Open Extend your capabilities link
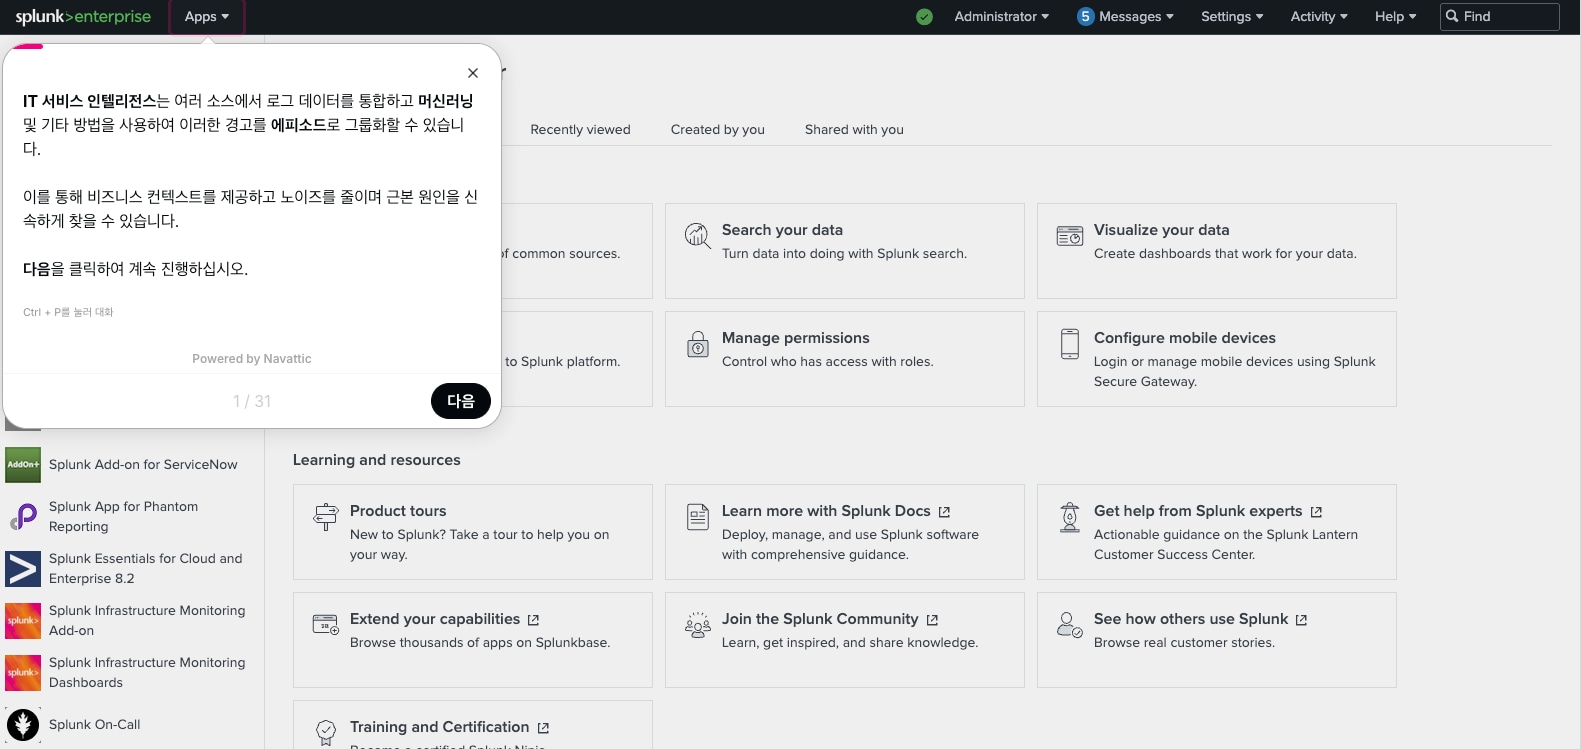This screenshot has width=1581, height=749. 444,619
